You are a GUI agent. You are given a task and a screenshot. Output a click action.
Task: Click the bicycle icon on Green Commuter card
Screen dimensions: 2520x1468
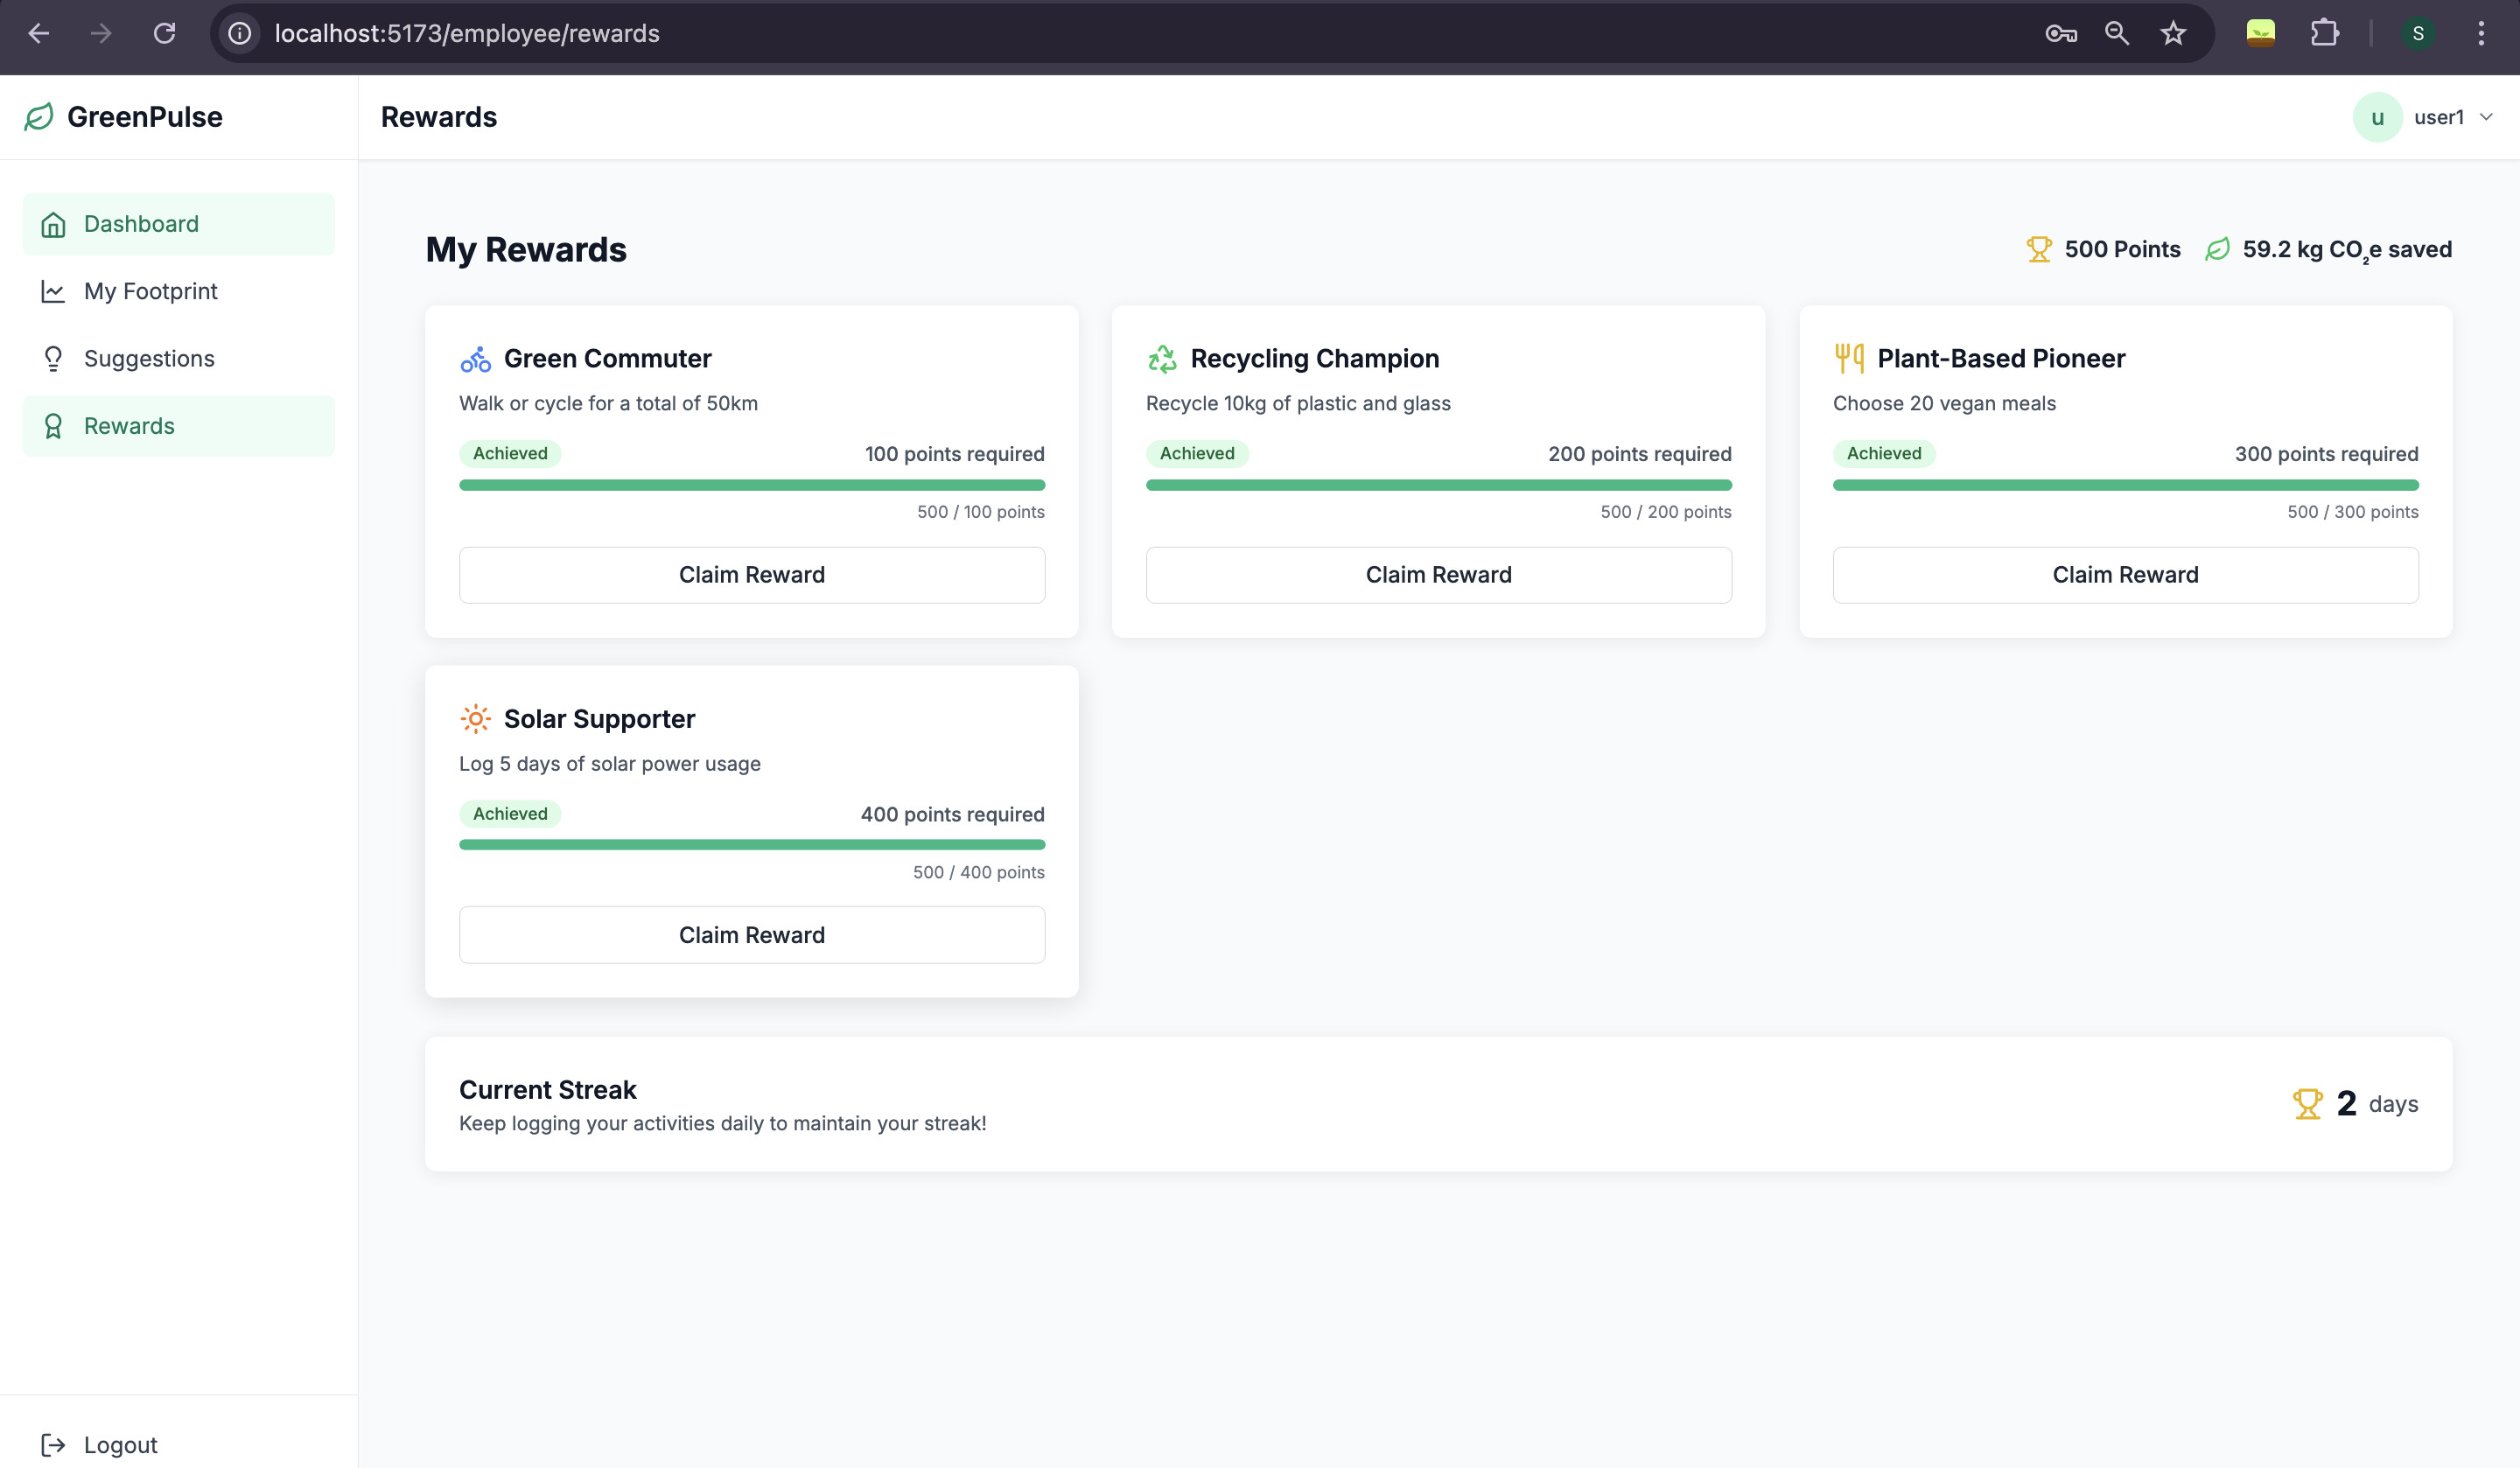pos(475,359)
